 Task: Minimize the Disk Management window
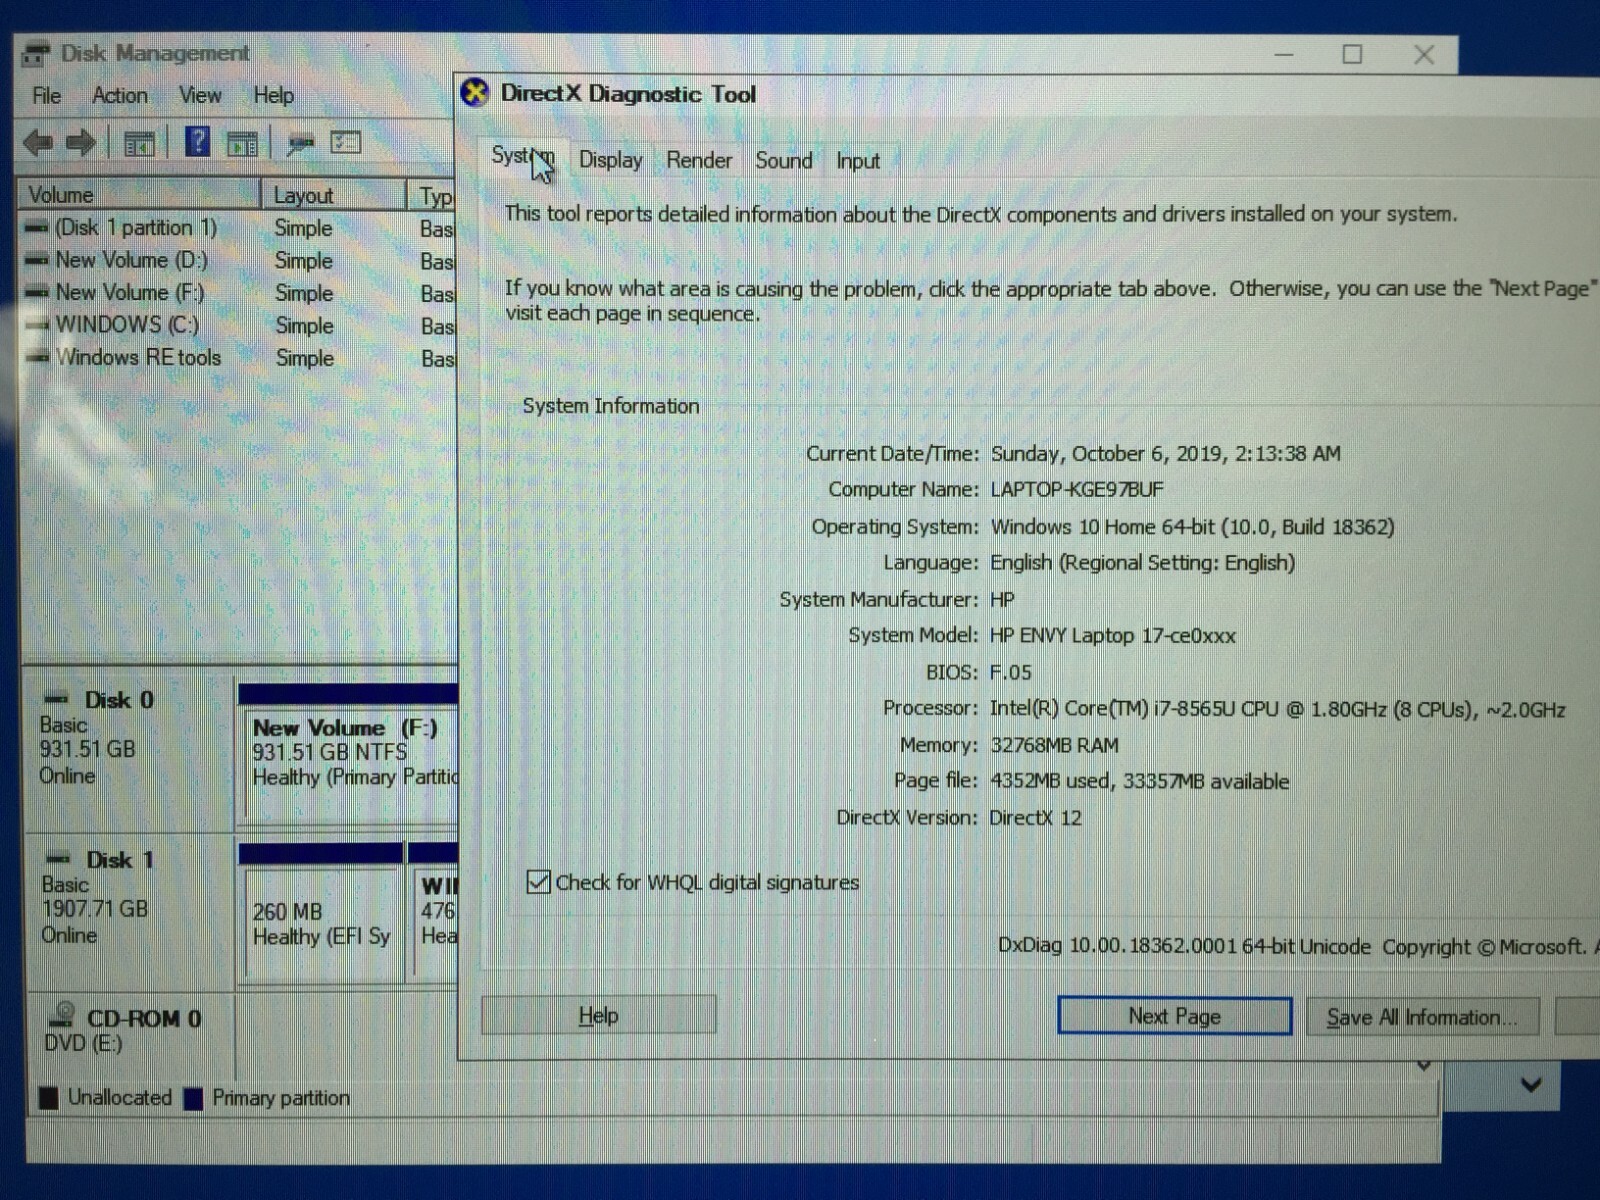(1284, 54)
